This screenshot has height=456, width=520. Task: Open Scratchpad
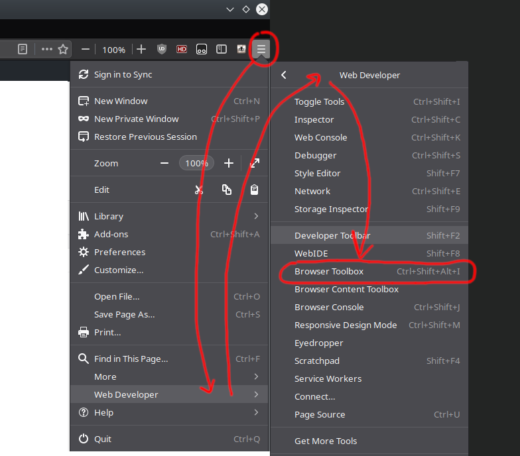click(369, 361)
